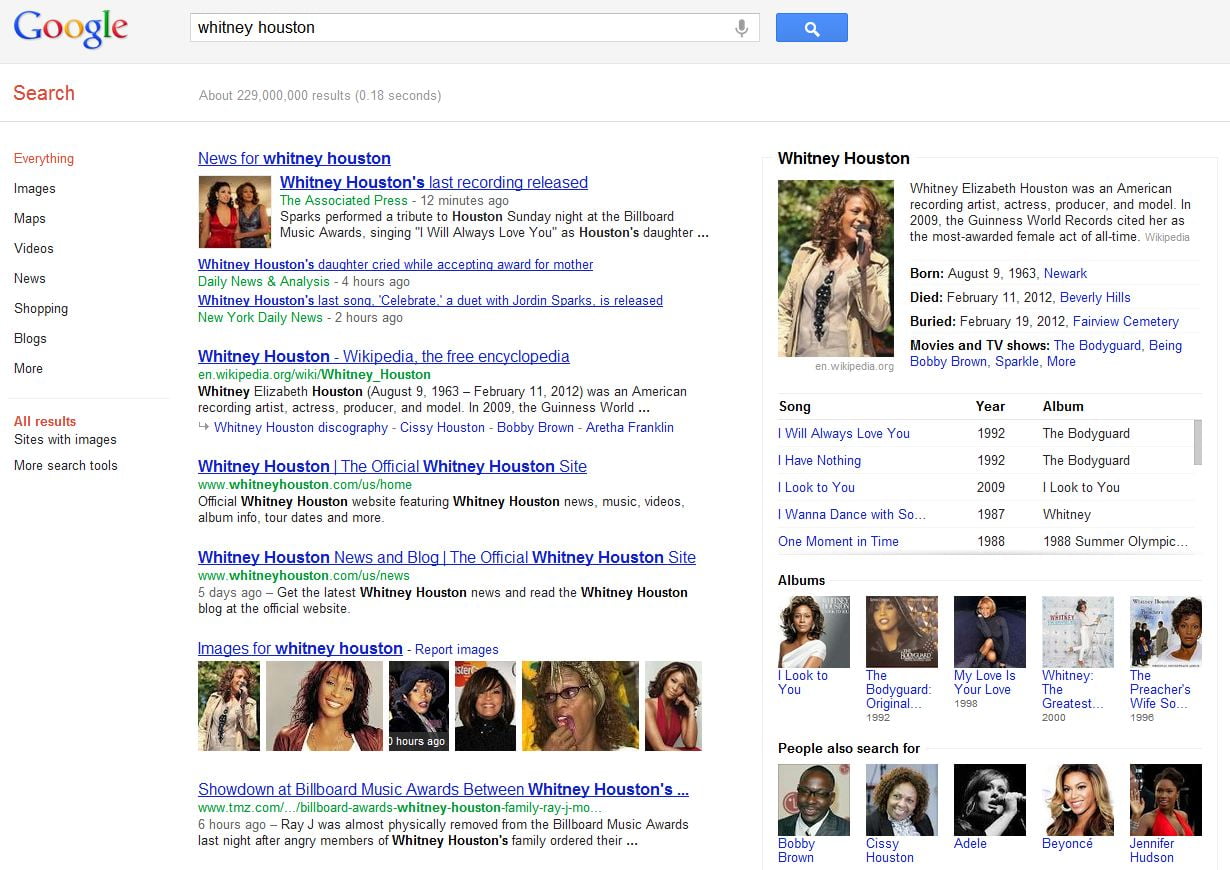
Task: Open Beverly Hills link
Action: [1095, 297]
